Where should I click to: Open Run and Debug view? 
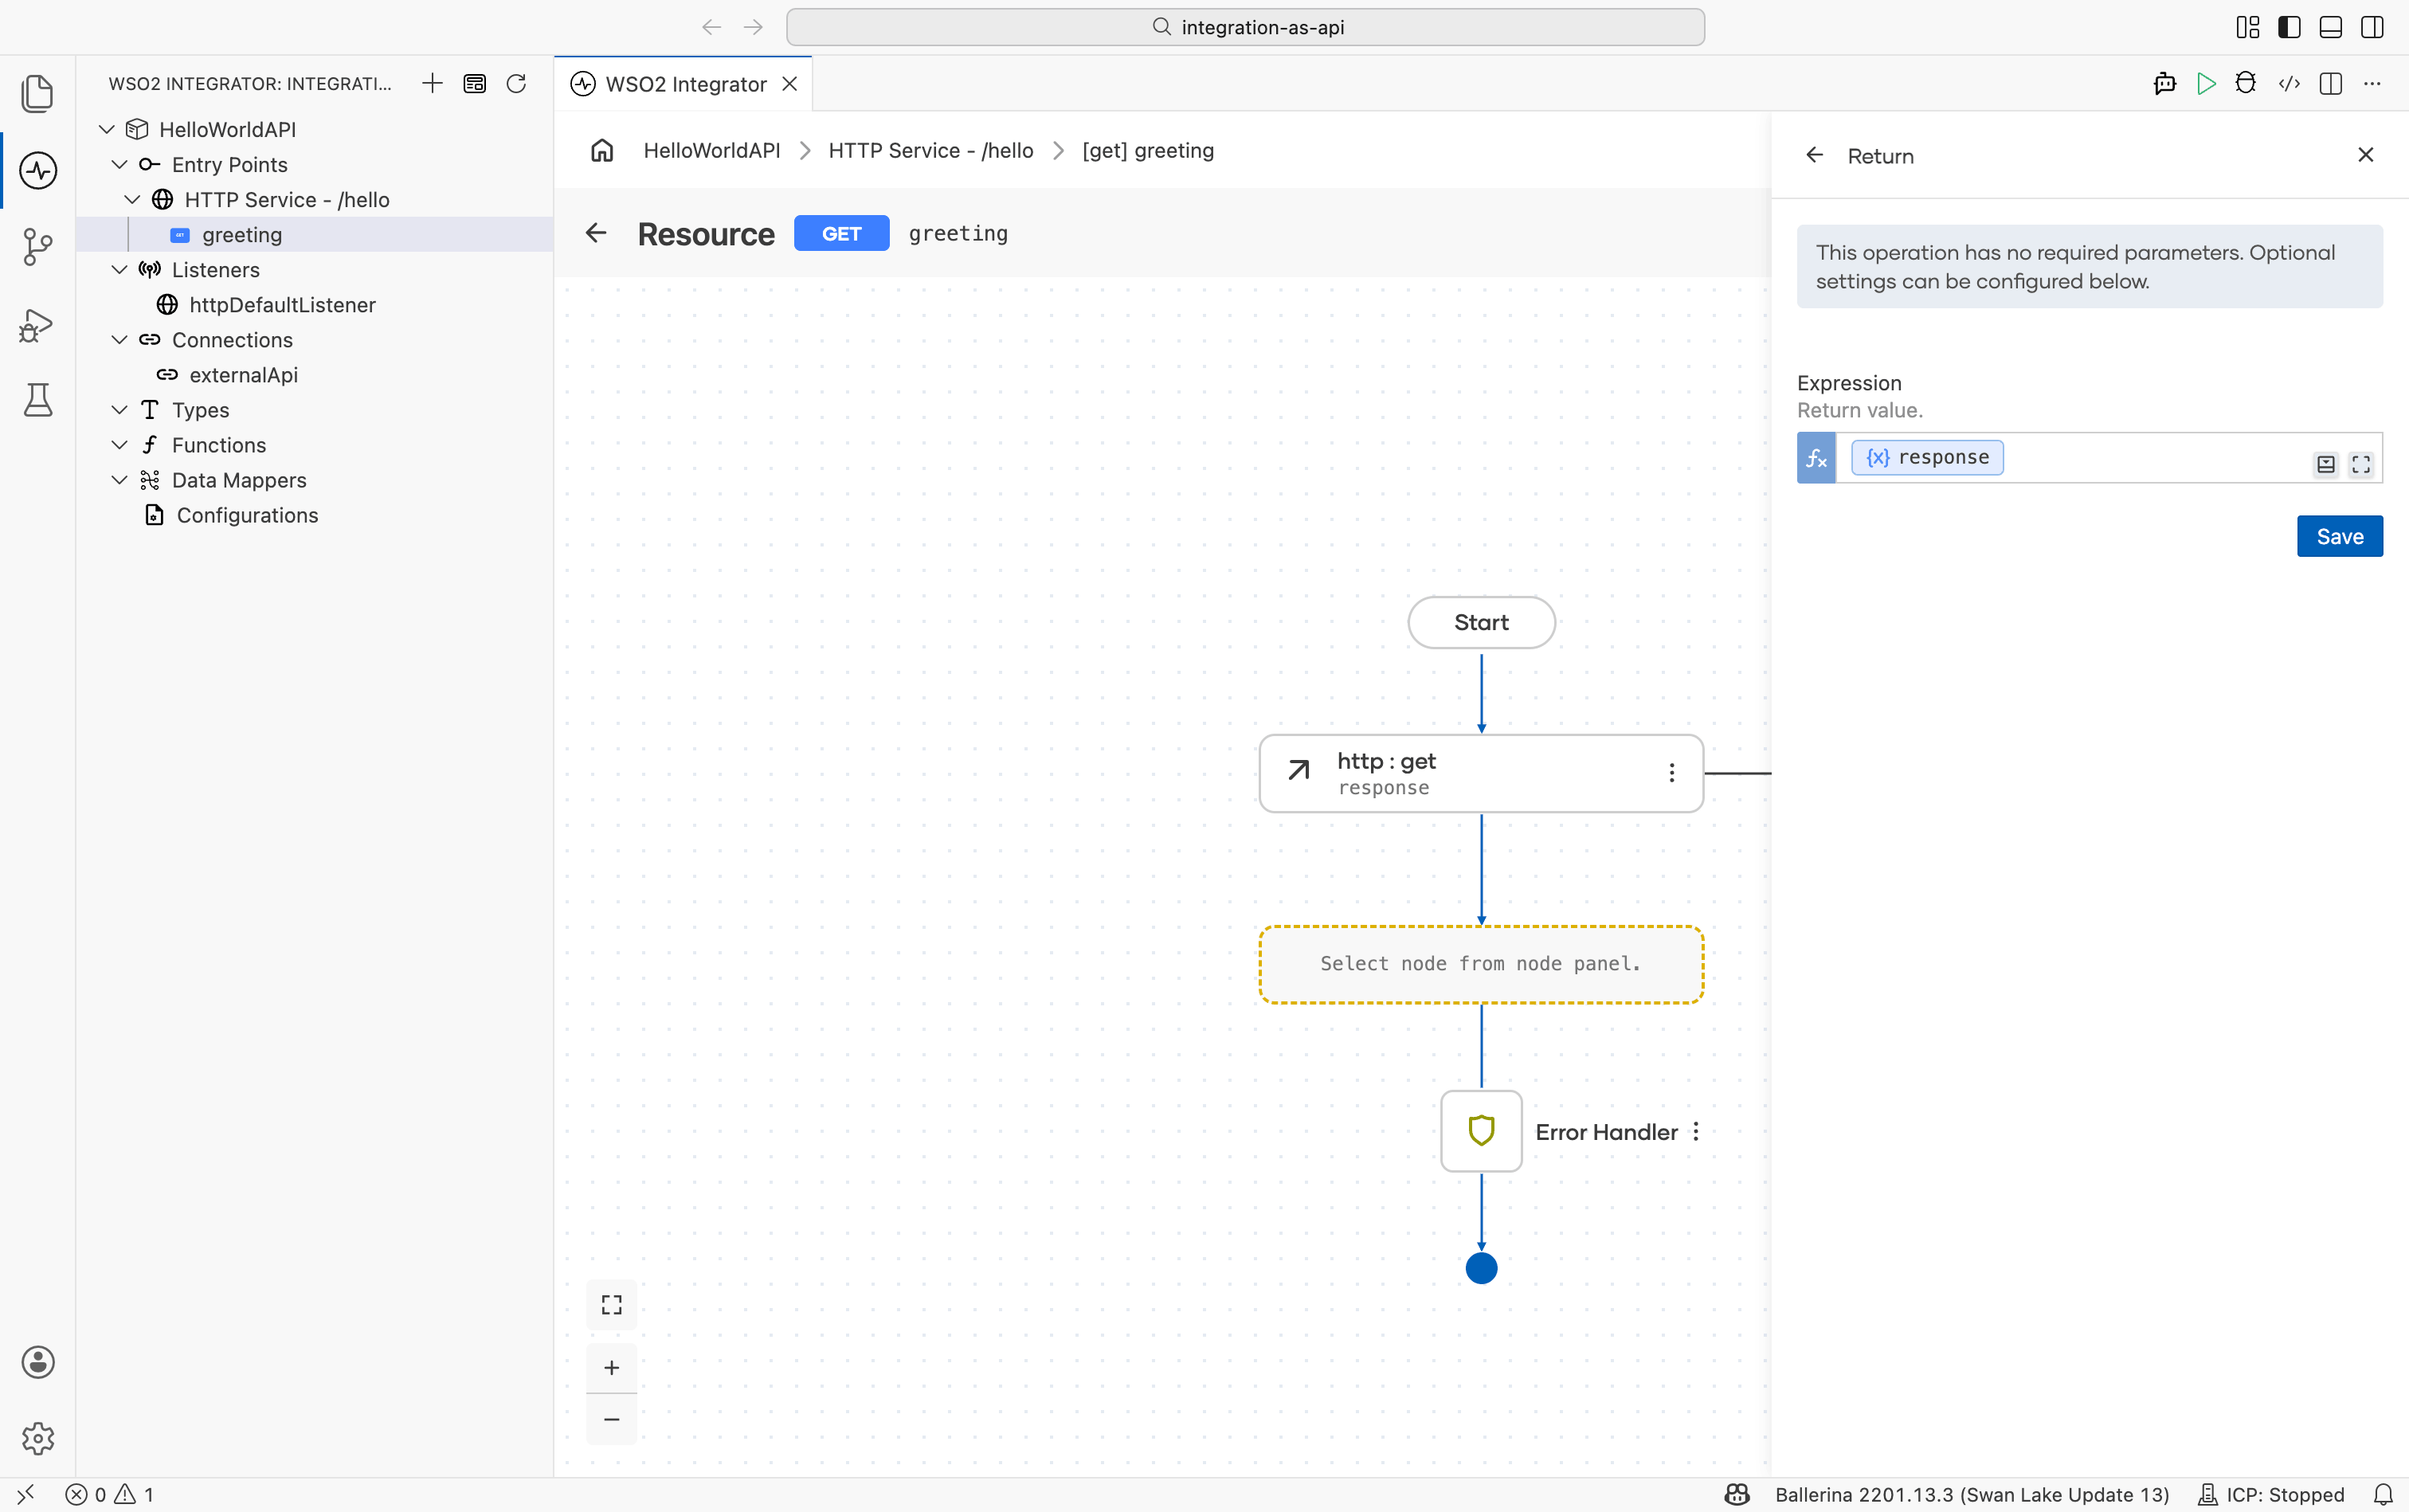(38, 324)
